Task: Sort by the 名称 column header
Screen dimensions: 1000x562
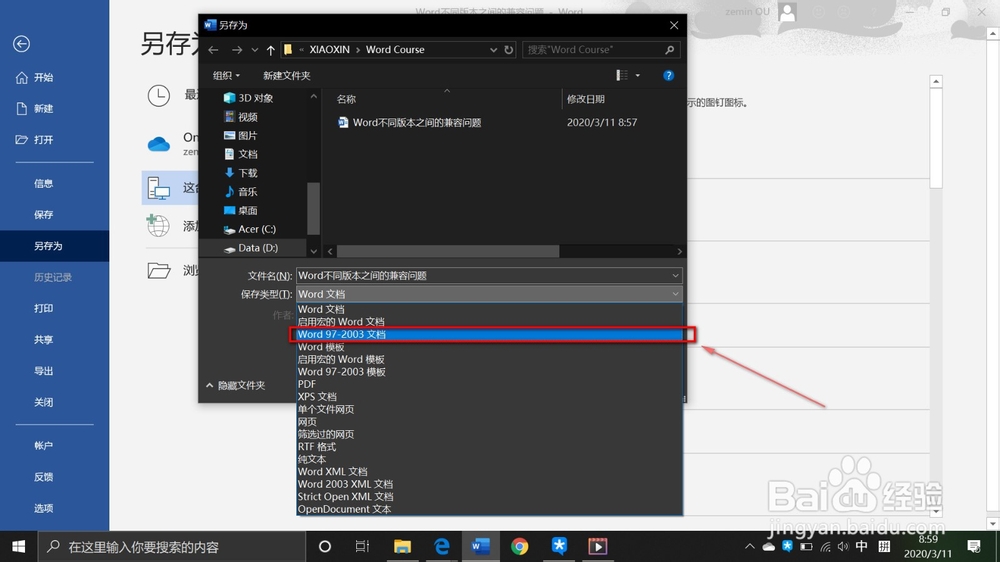Action: pos(346,99)
